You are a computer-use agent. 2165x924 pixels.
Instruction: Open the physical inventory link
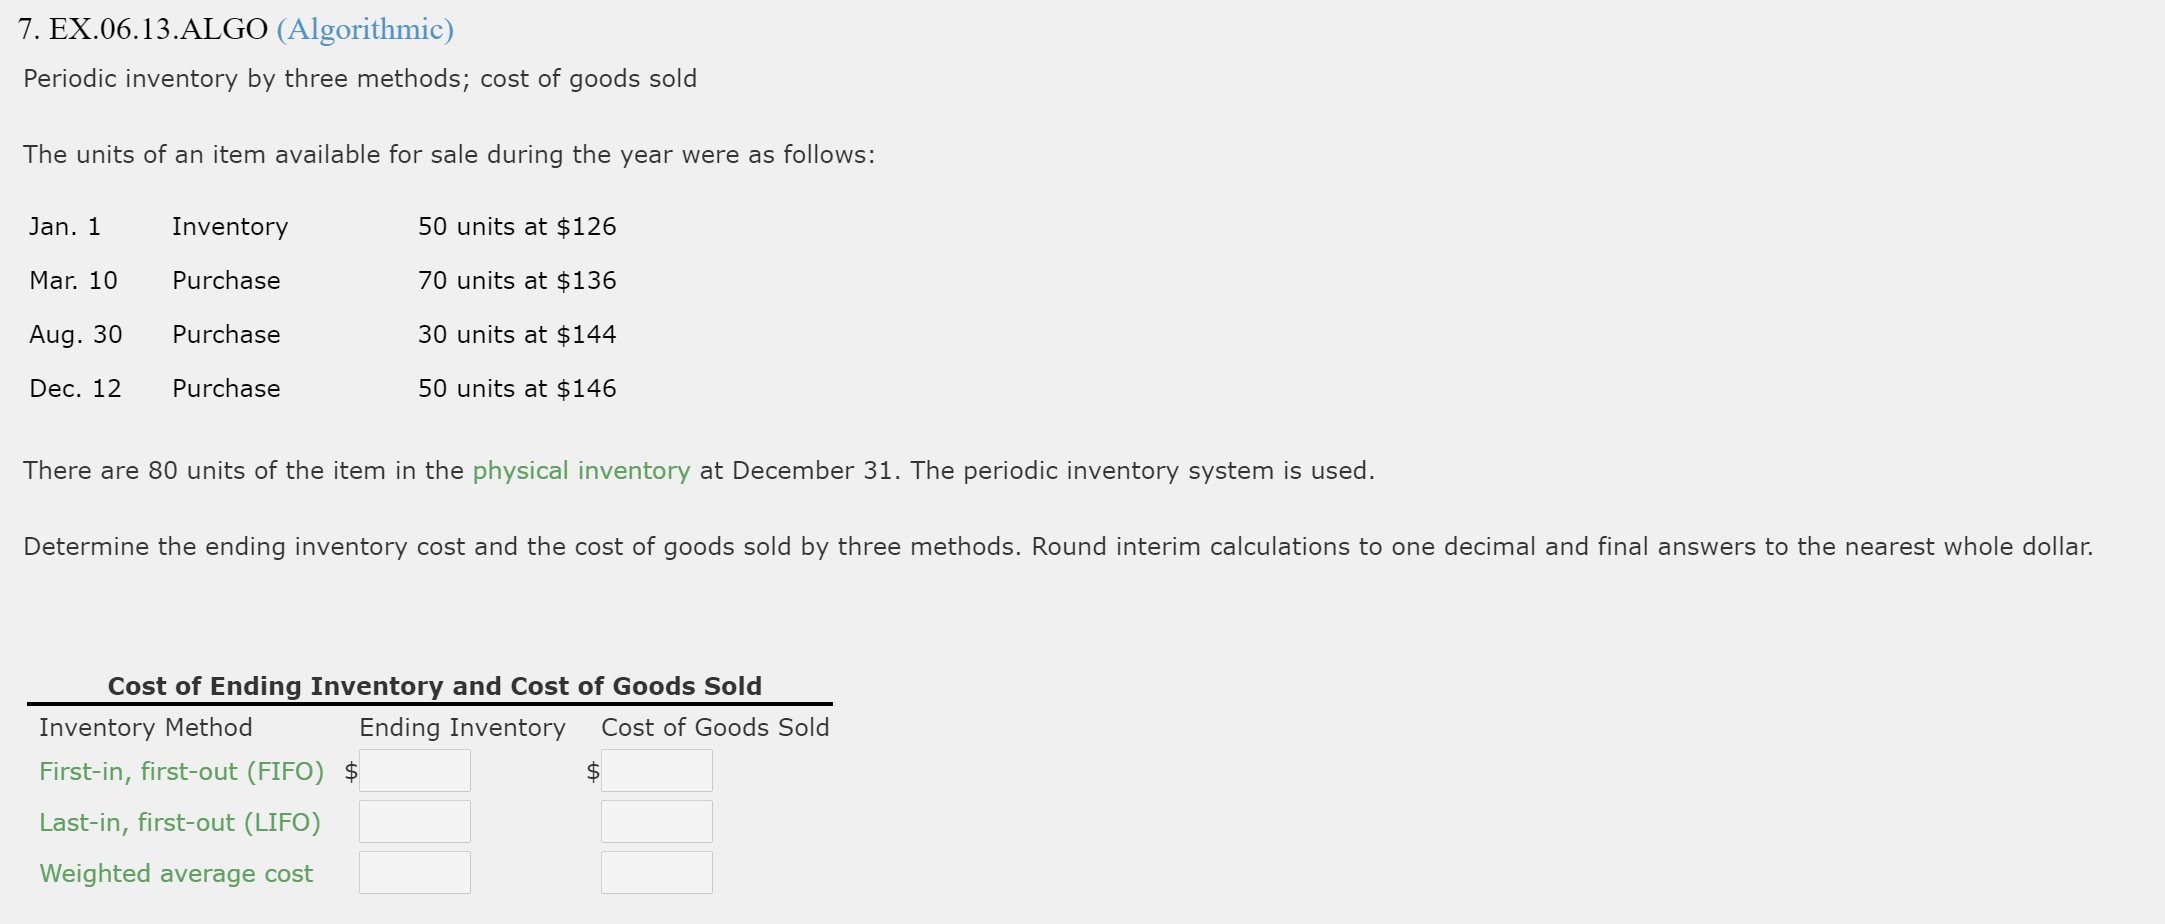(x=580, y=470)
